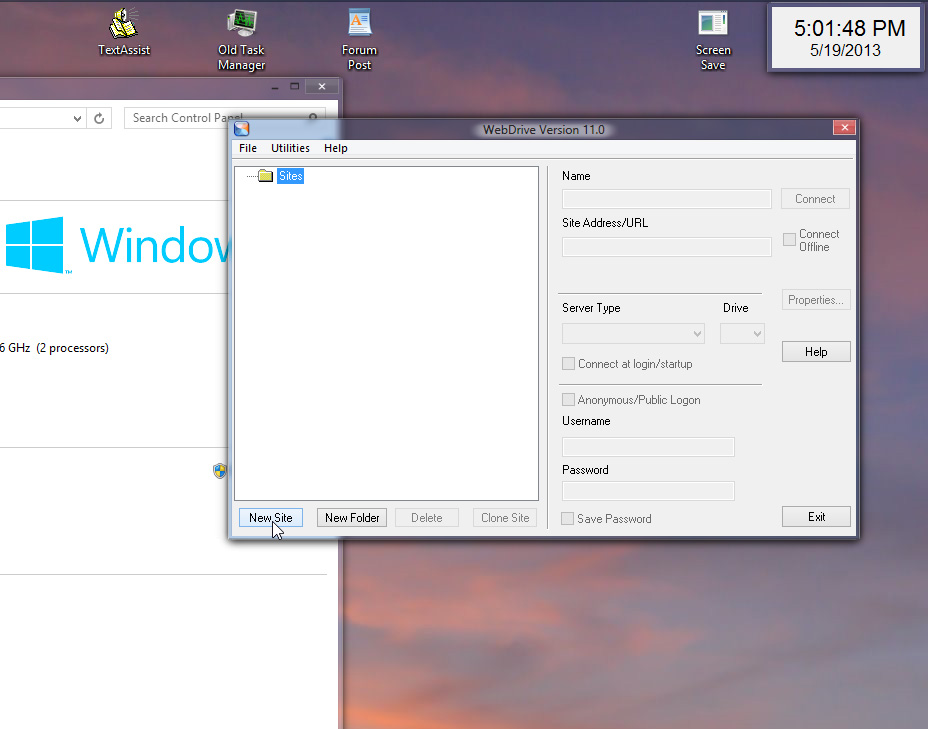This screenshot has width=928, height=729.
Task: Click the WebDrive title bar app icon
Action: [241, 129]
